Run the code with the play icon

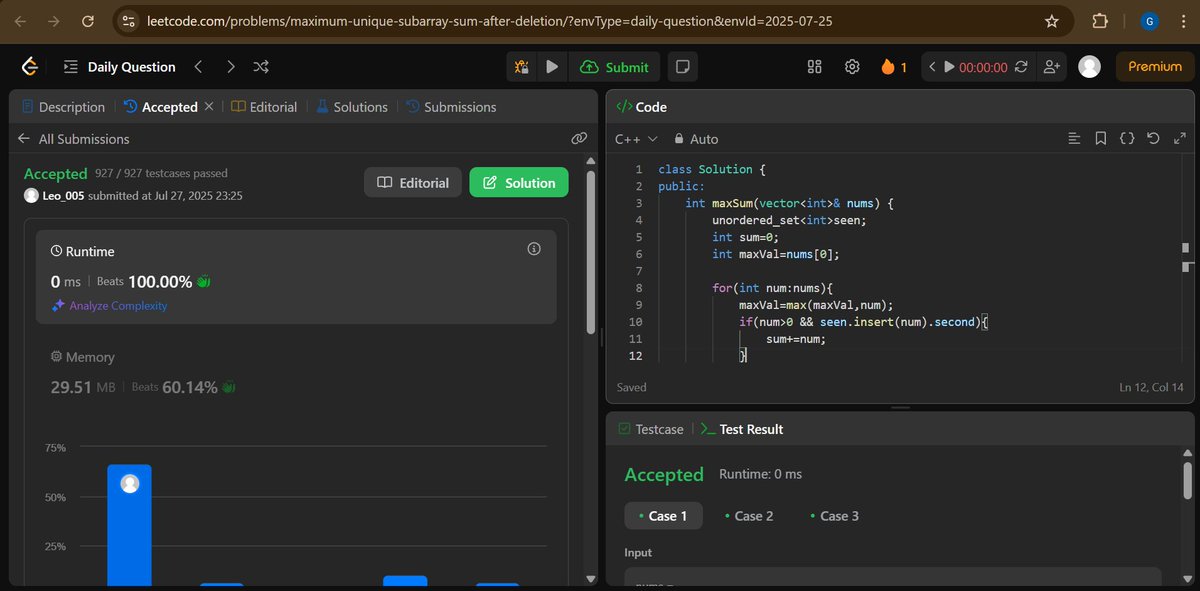click(x=552, y=67)
